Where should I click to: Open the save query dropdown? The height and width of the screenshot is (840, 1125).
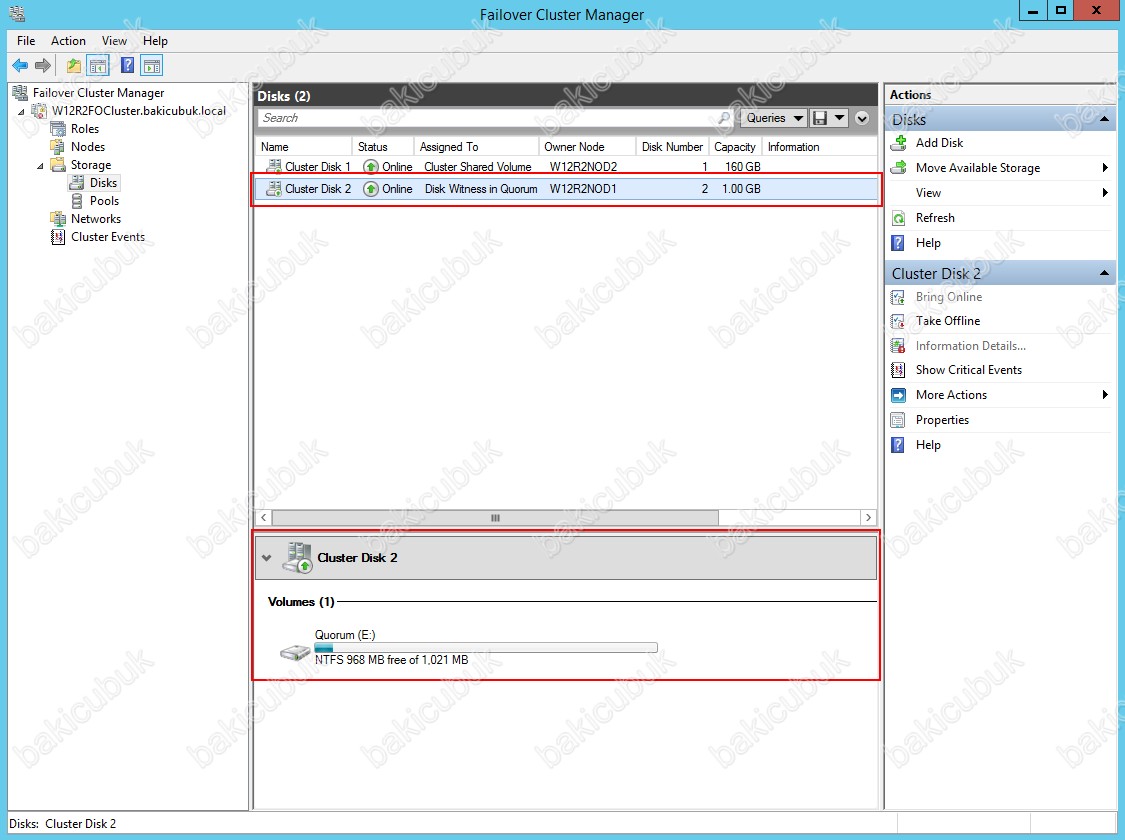coord(839,118)
